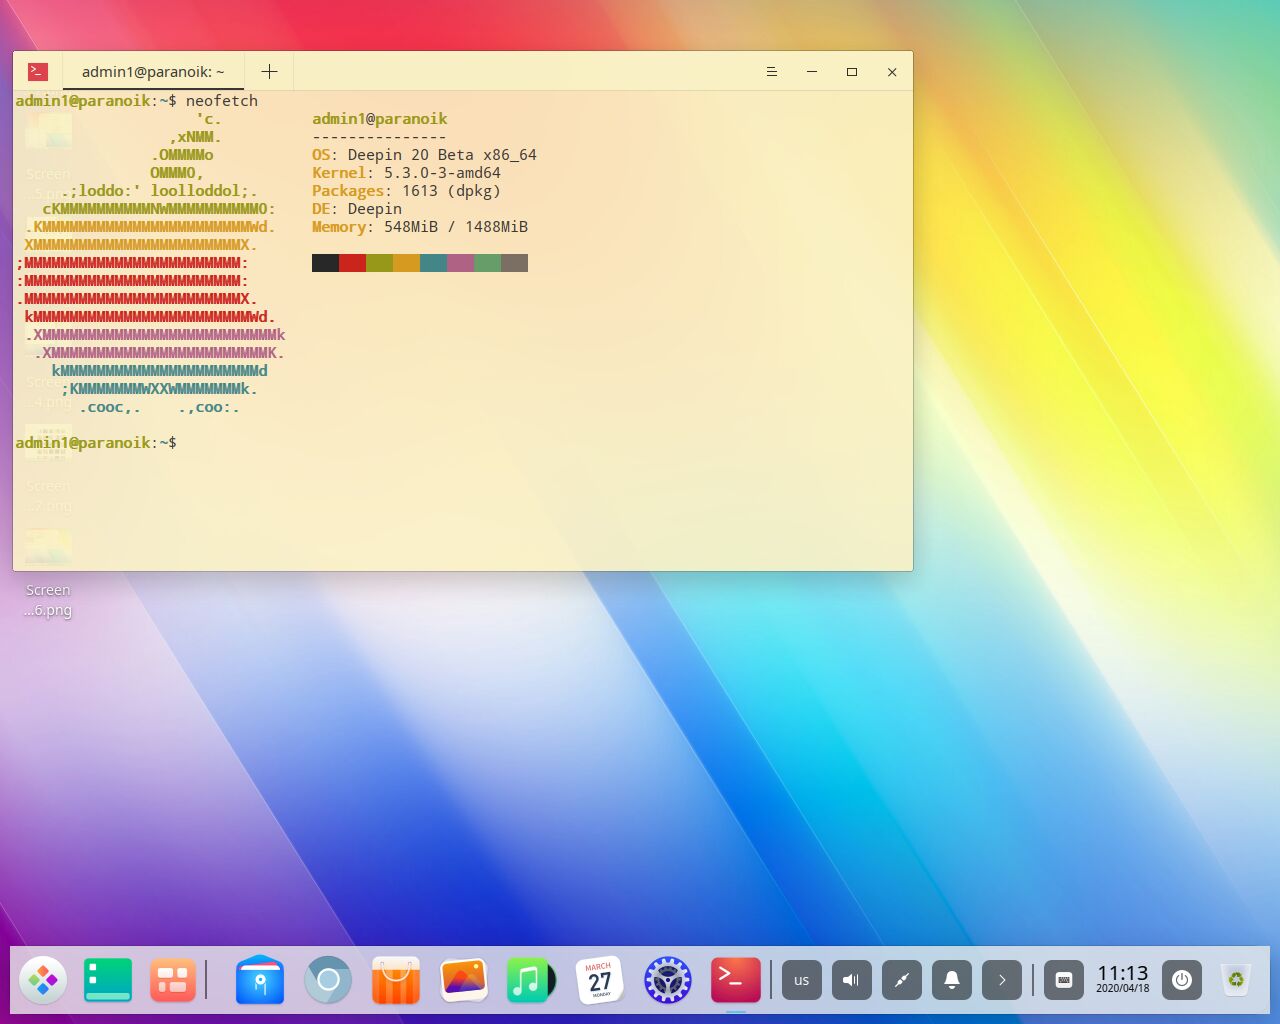Click the network plug icon in the tray
The width and height of the screenshot is (1280, 1024).
[x=902, y=980]
